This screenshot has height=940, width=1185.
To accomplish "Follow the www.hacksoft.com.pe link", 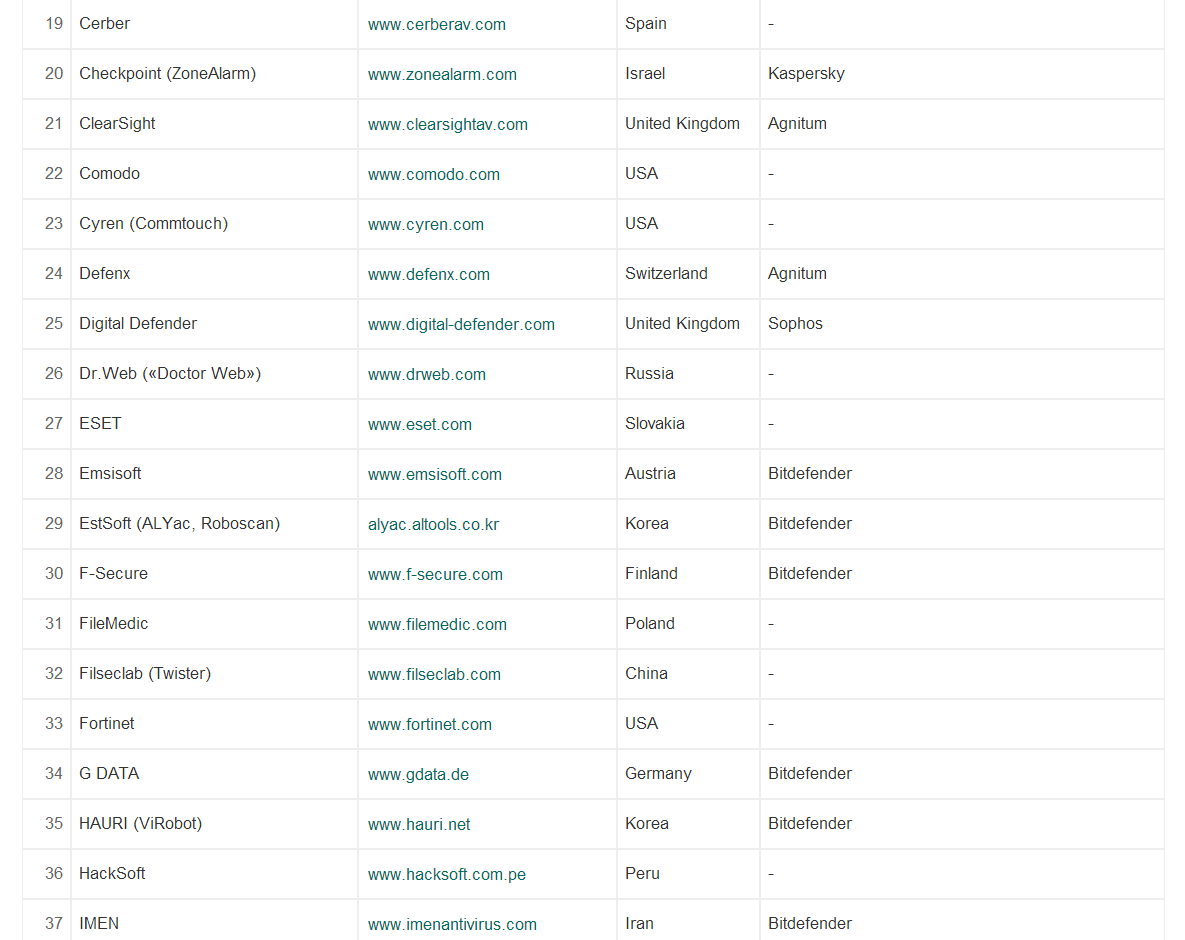I will [446, 874].
